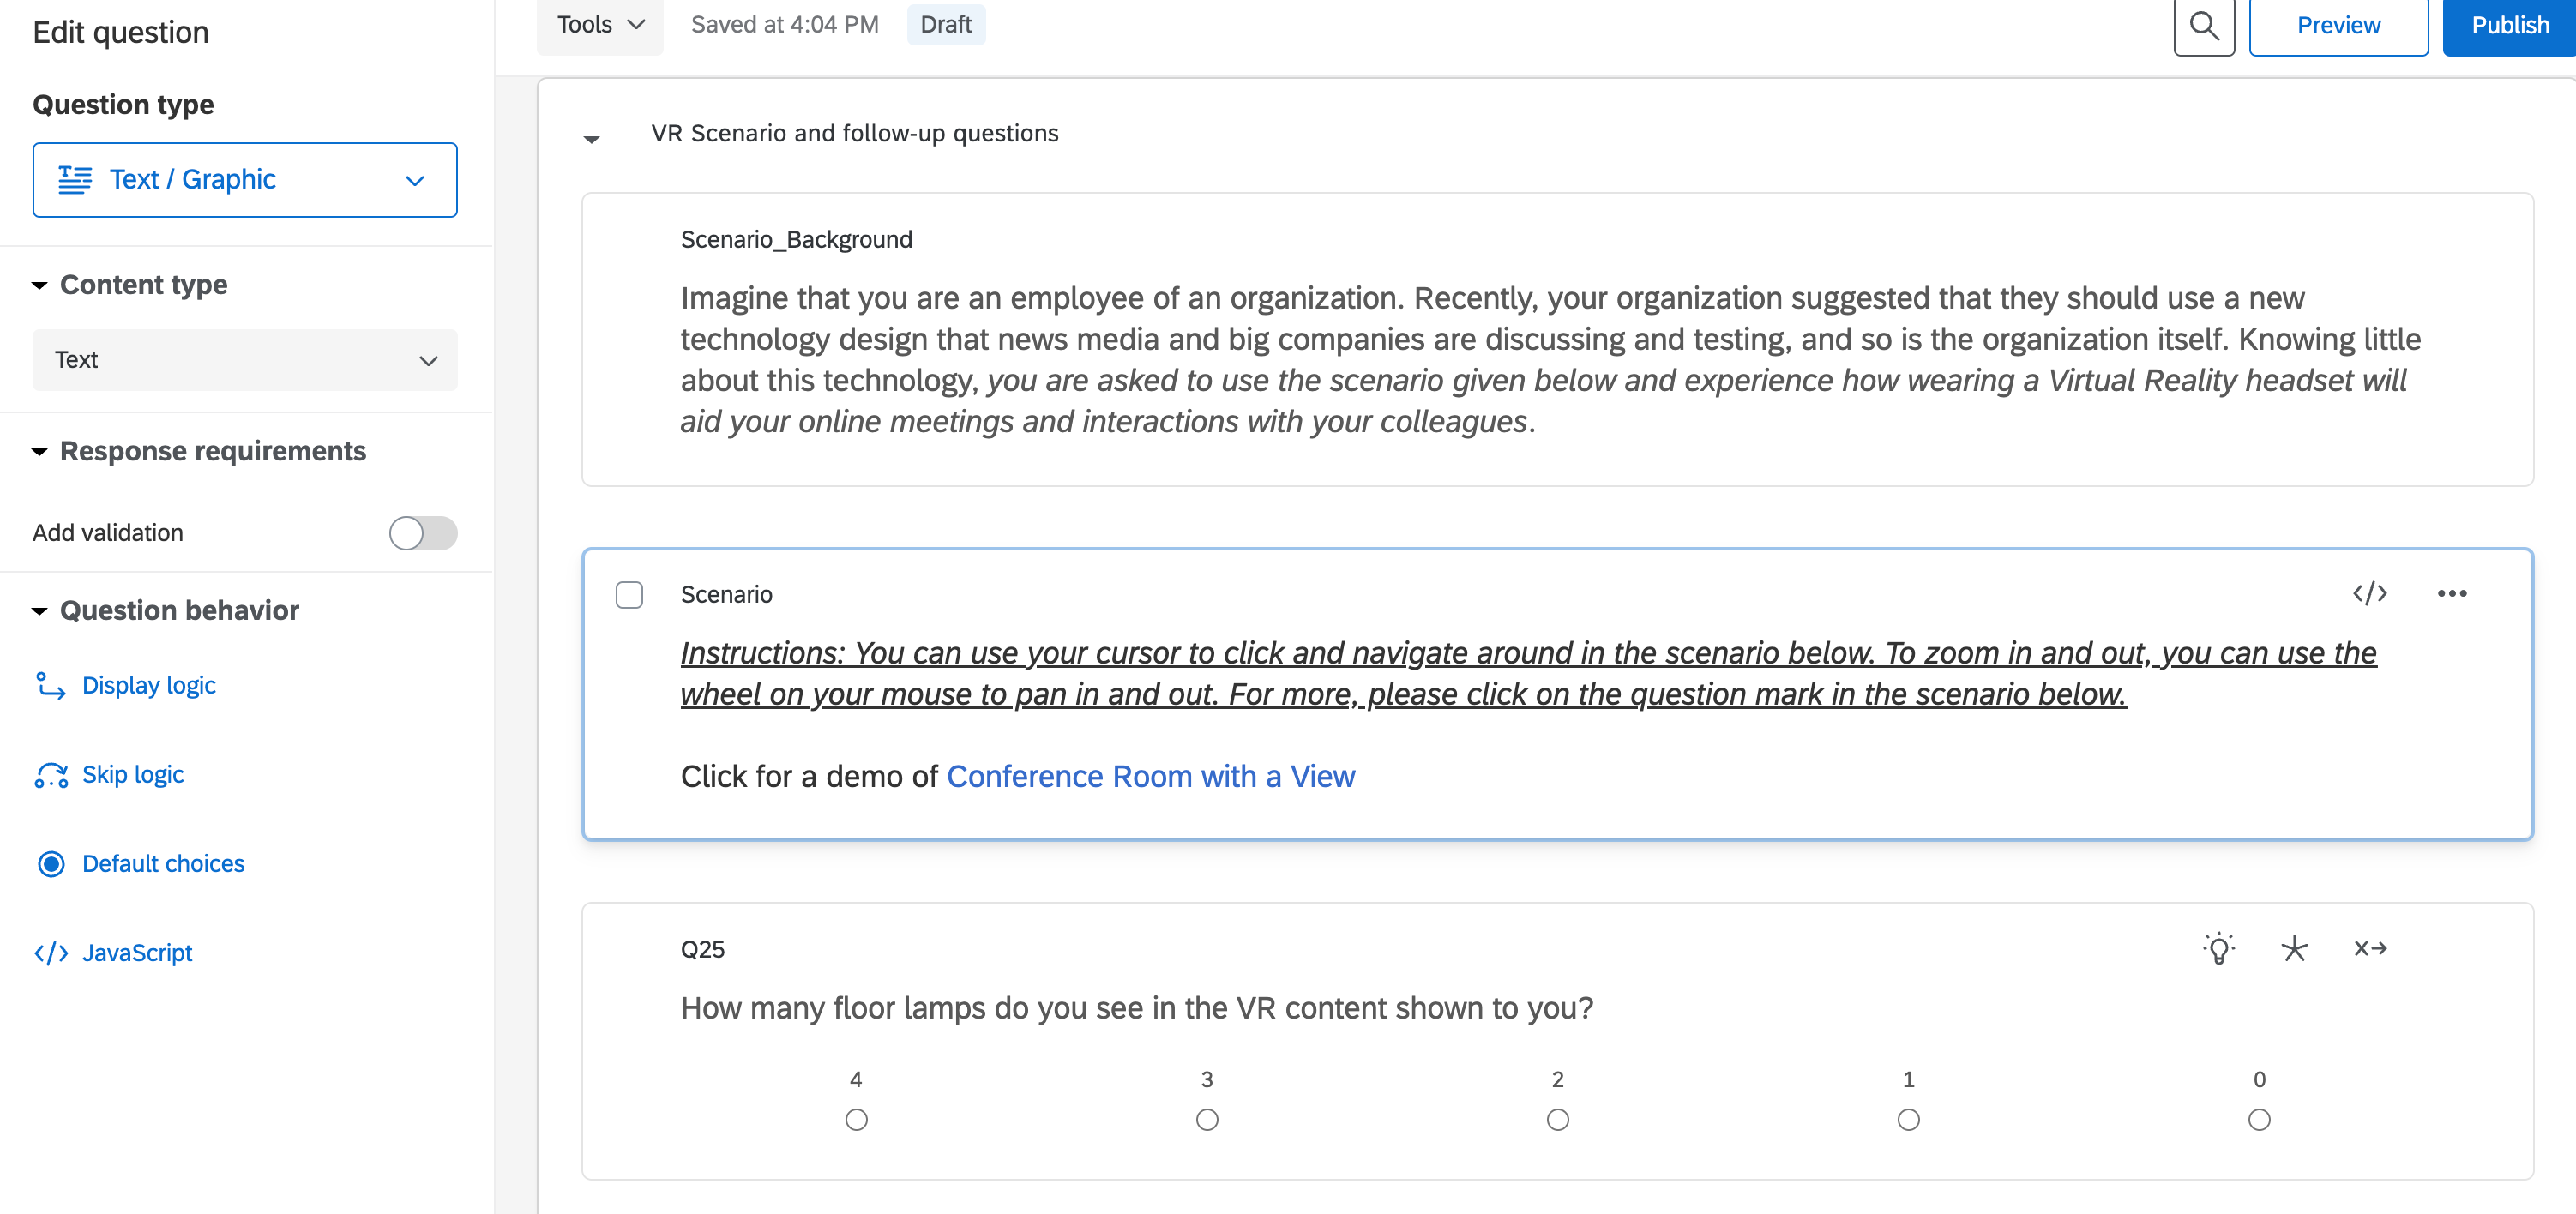Open the Question type dropdown
The width and height of the screenshot is (2576, 1214).
pos(244,179)
